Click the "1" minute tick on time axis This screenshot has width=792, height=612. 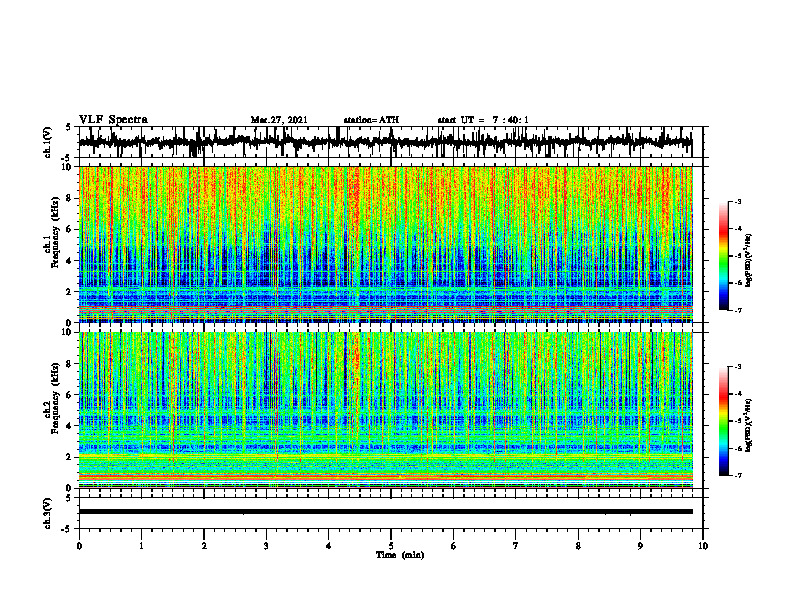click(x=141, y=546)
